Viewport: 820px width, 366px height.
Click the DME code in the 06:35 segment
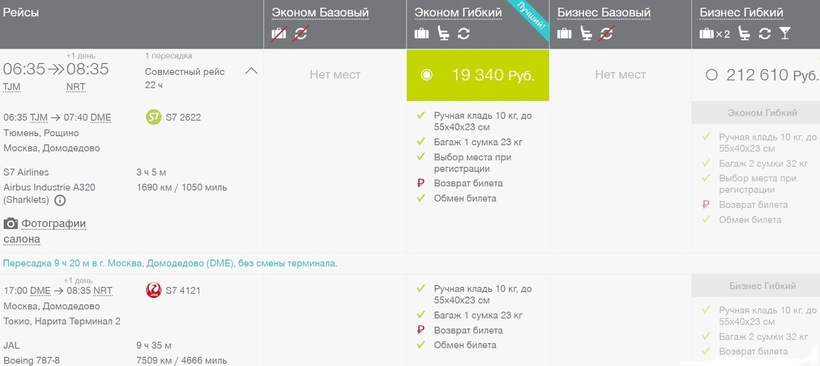point(101,118)
